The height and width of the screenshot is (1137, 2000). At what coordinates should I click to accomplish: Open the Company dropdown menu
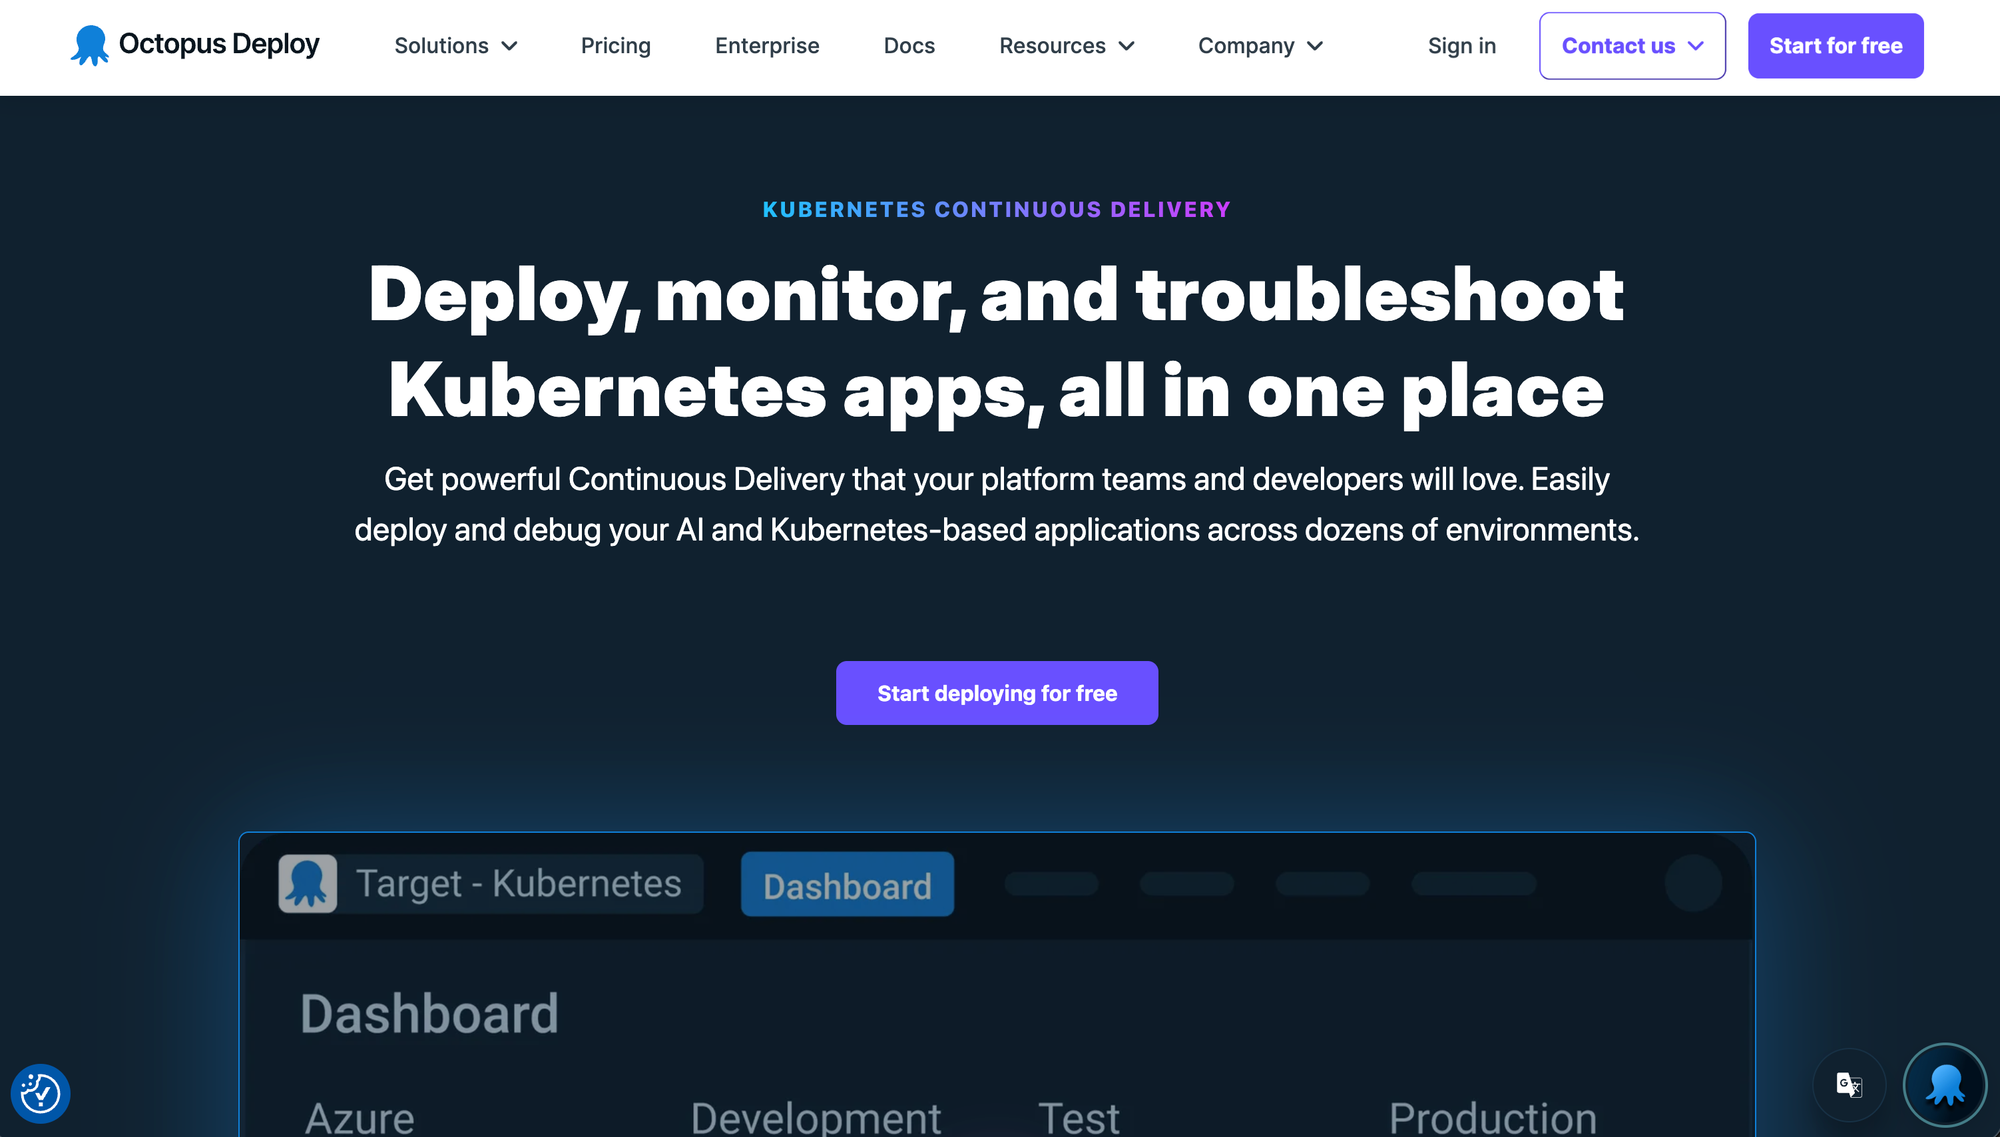click(x=1260, y=46)
